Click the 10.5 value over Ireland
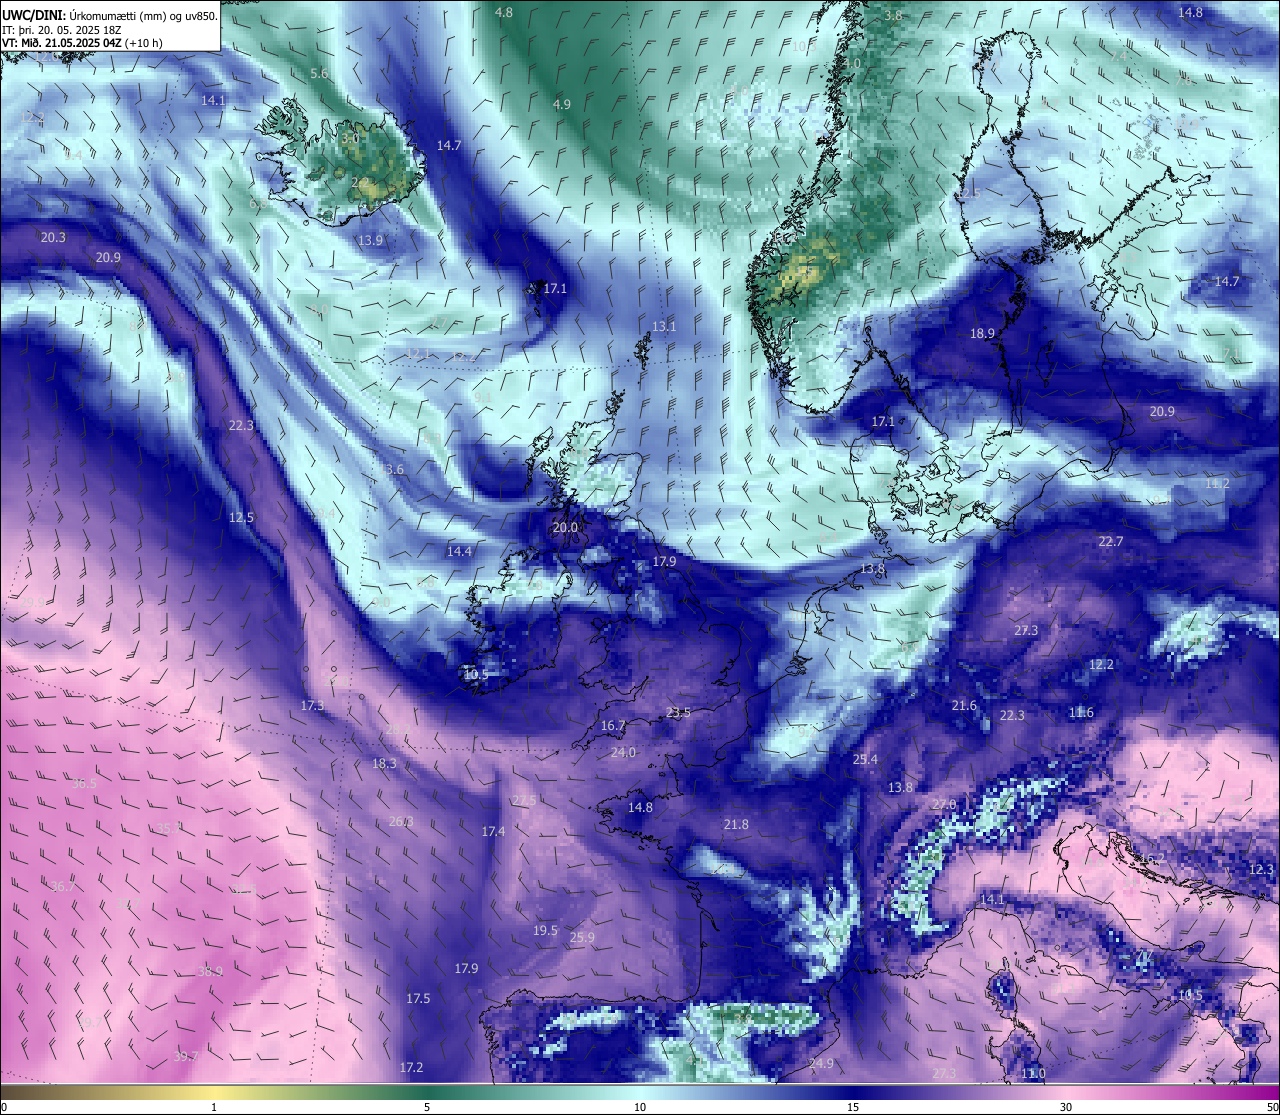This screenshot has height=1115, width=1280. tap(477, 675)
